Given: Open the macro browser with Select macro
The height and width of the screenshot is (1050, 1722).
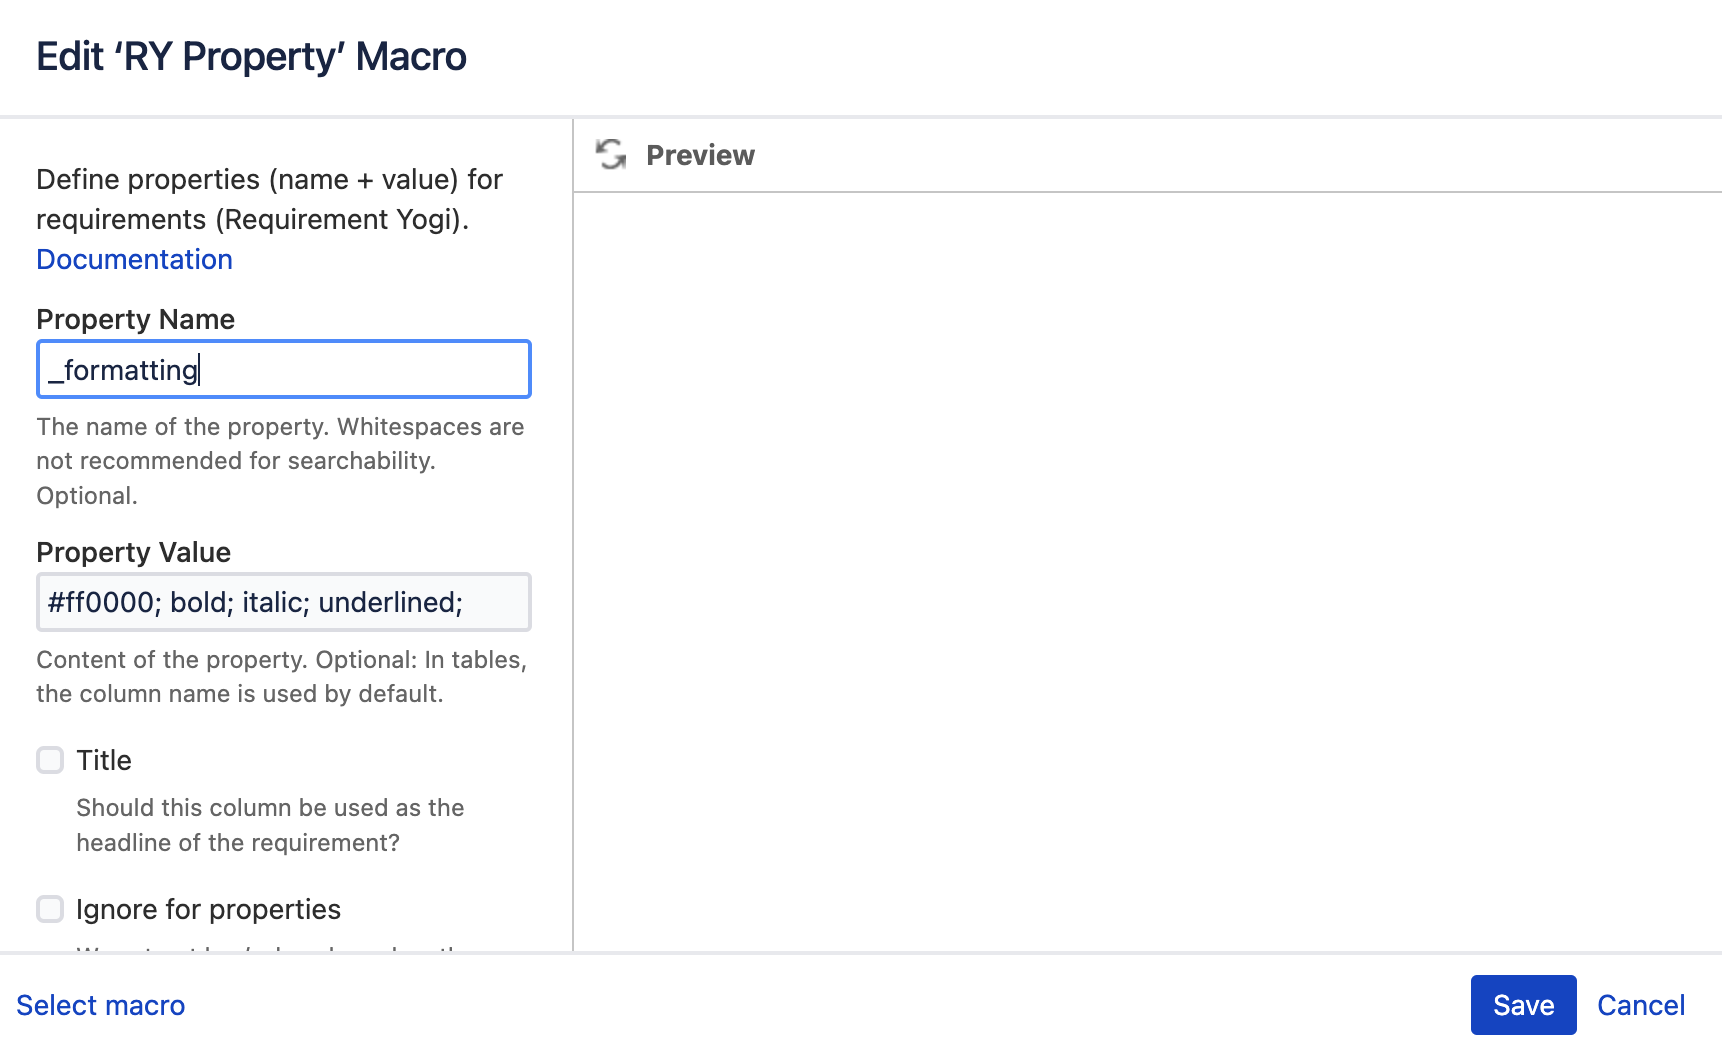Looking at the screenshot, I should [x=100, y=1005].
